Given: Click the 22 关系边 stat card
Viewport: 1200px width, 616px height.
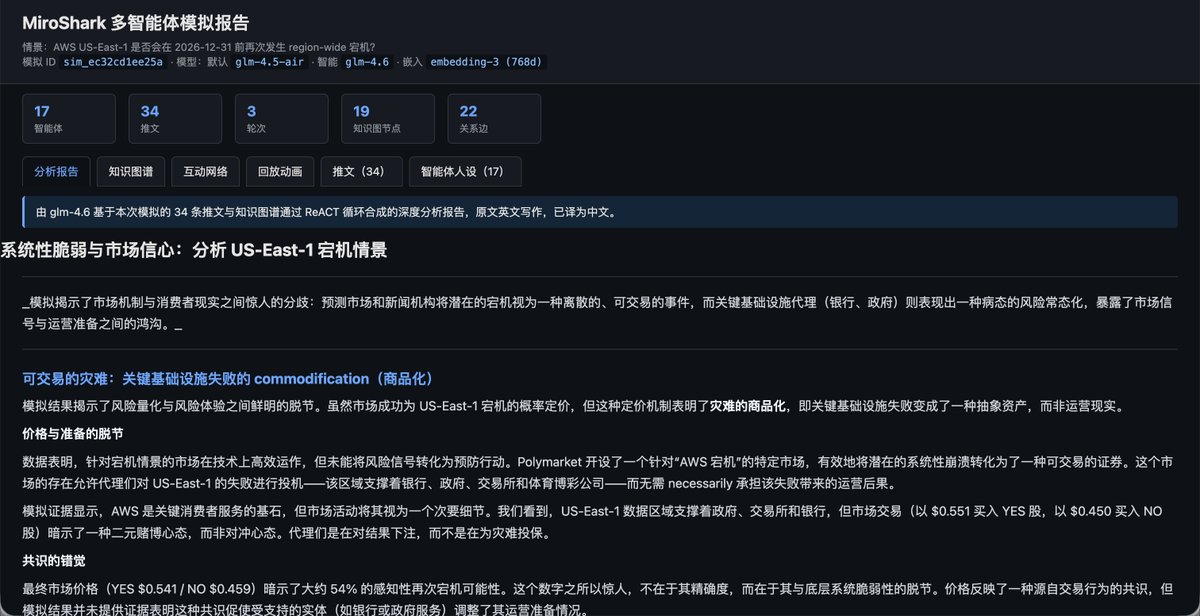Looking at the screenshot, I should 494,119.
